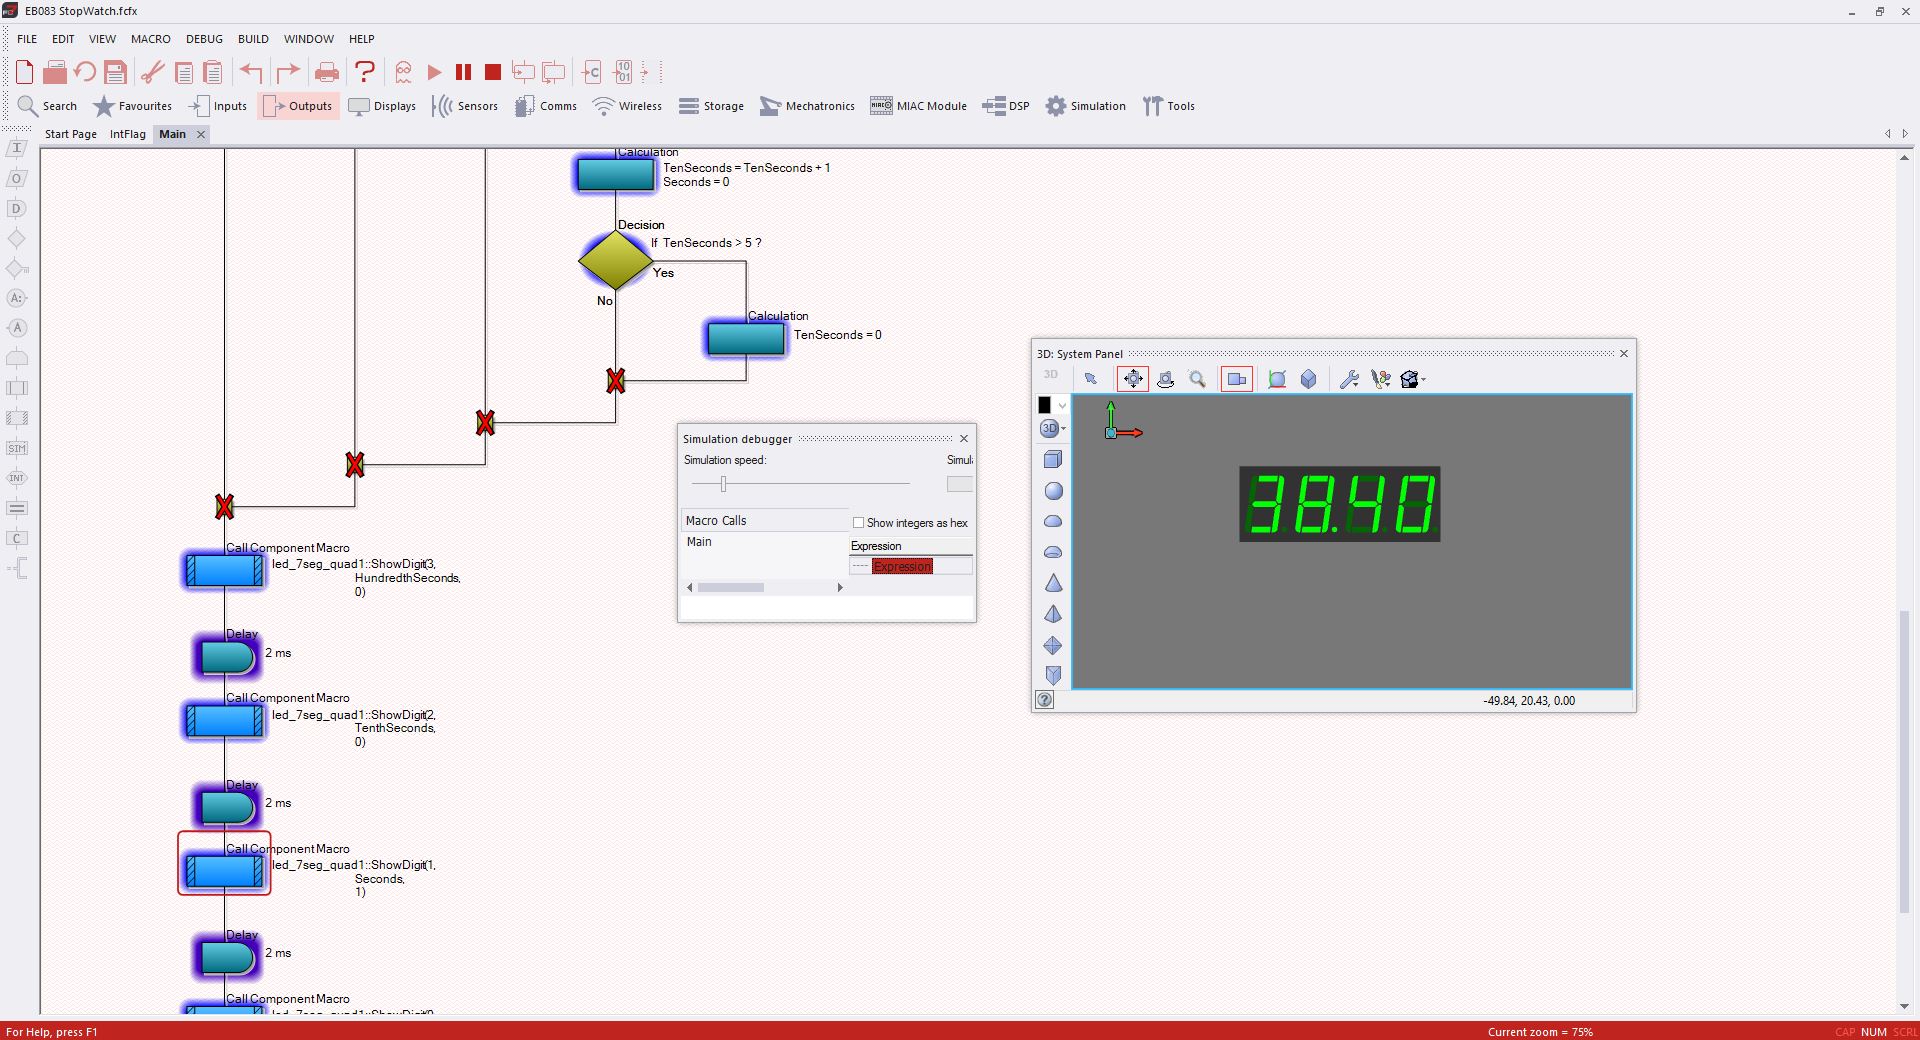Open the Tools component menu
Screen dimensions: 1920x1040
click(1169, 106)
